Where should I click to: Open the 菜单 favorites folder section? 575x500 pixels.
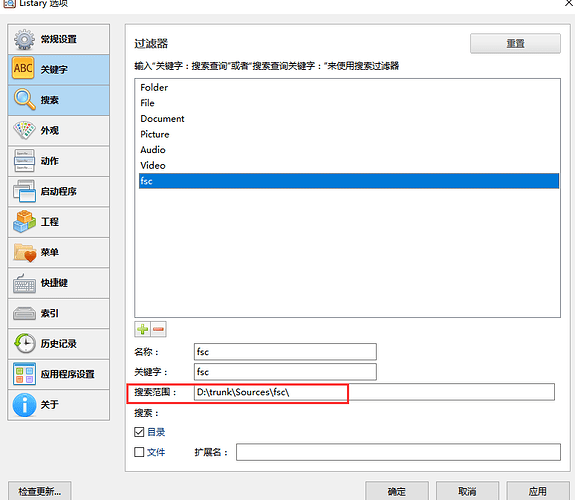tap(59, 252)
